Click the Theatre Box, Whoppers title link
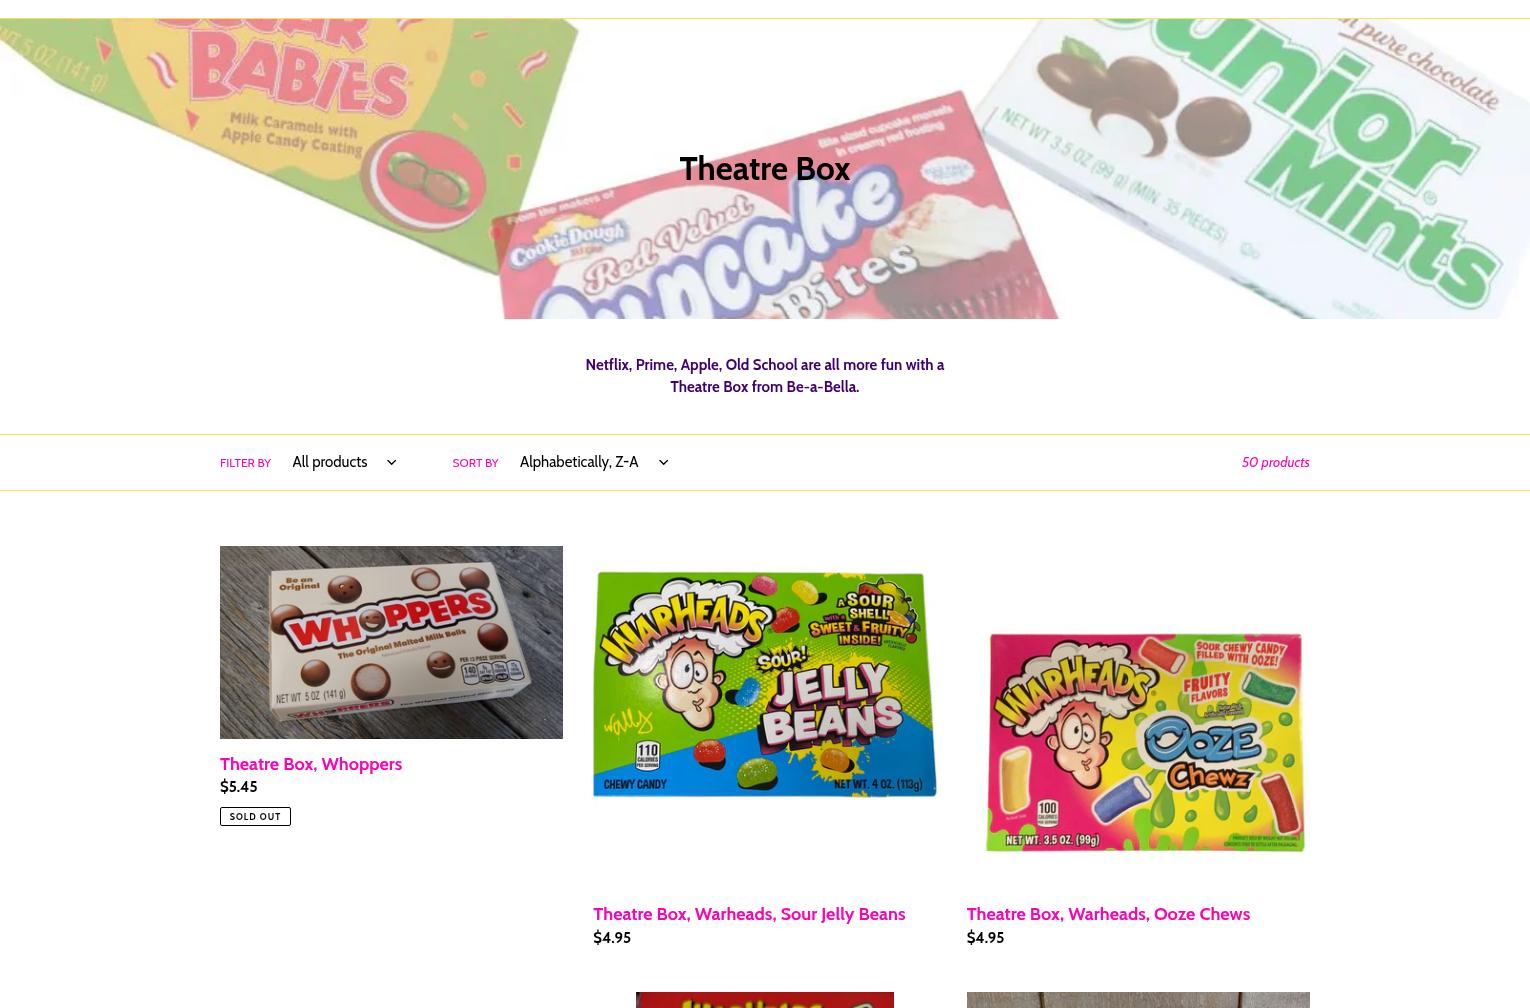 (311, 764)
